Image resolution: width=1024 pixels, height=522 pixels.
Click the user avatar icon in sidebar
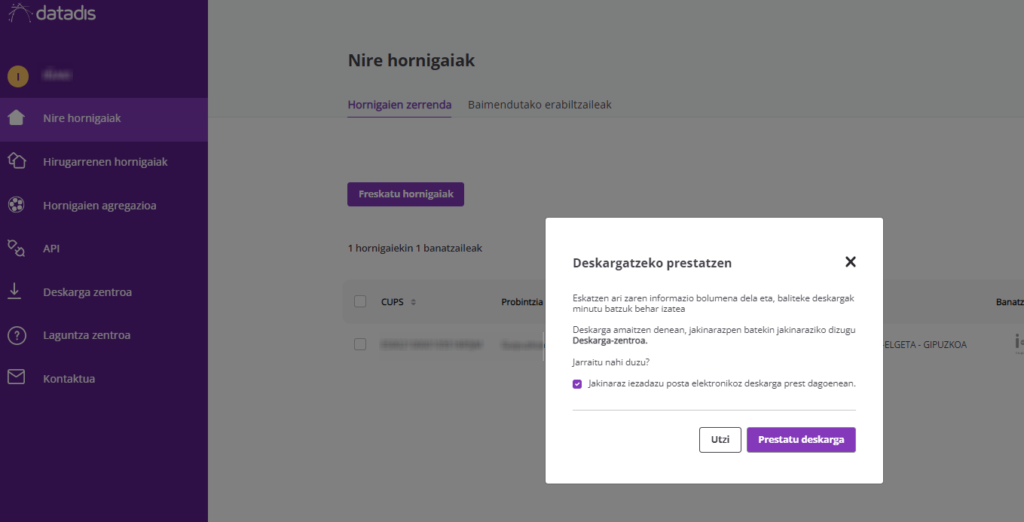[x=17, y=76]
